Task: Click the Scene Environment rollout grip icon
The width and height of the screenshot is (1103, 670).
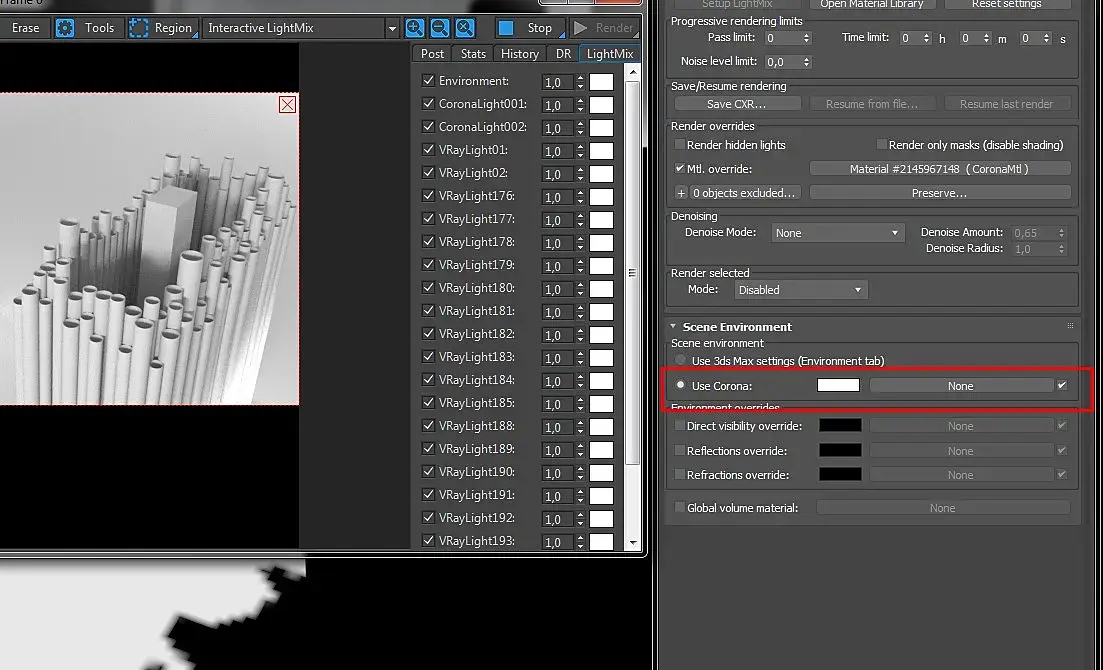Action: click(1070, 327)
